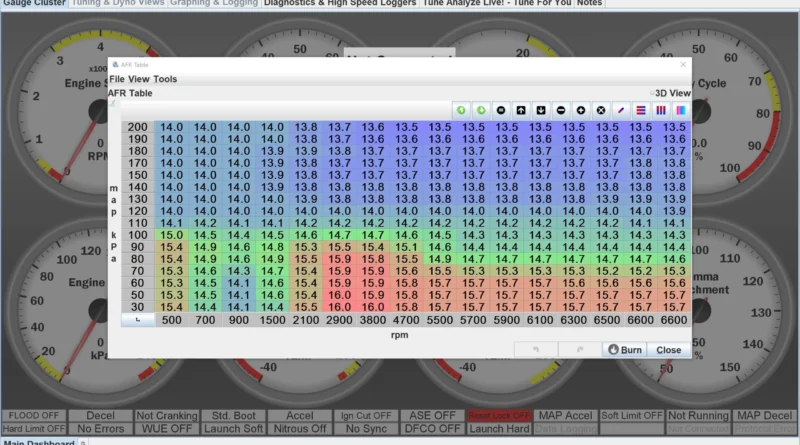
Task: Click the decrement down-arrow toolbar icon
Action: [541, 109]
